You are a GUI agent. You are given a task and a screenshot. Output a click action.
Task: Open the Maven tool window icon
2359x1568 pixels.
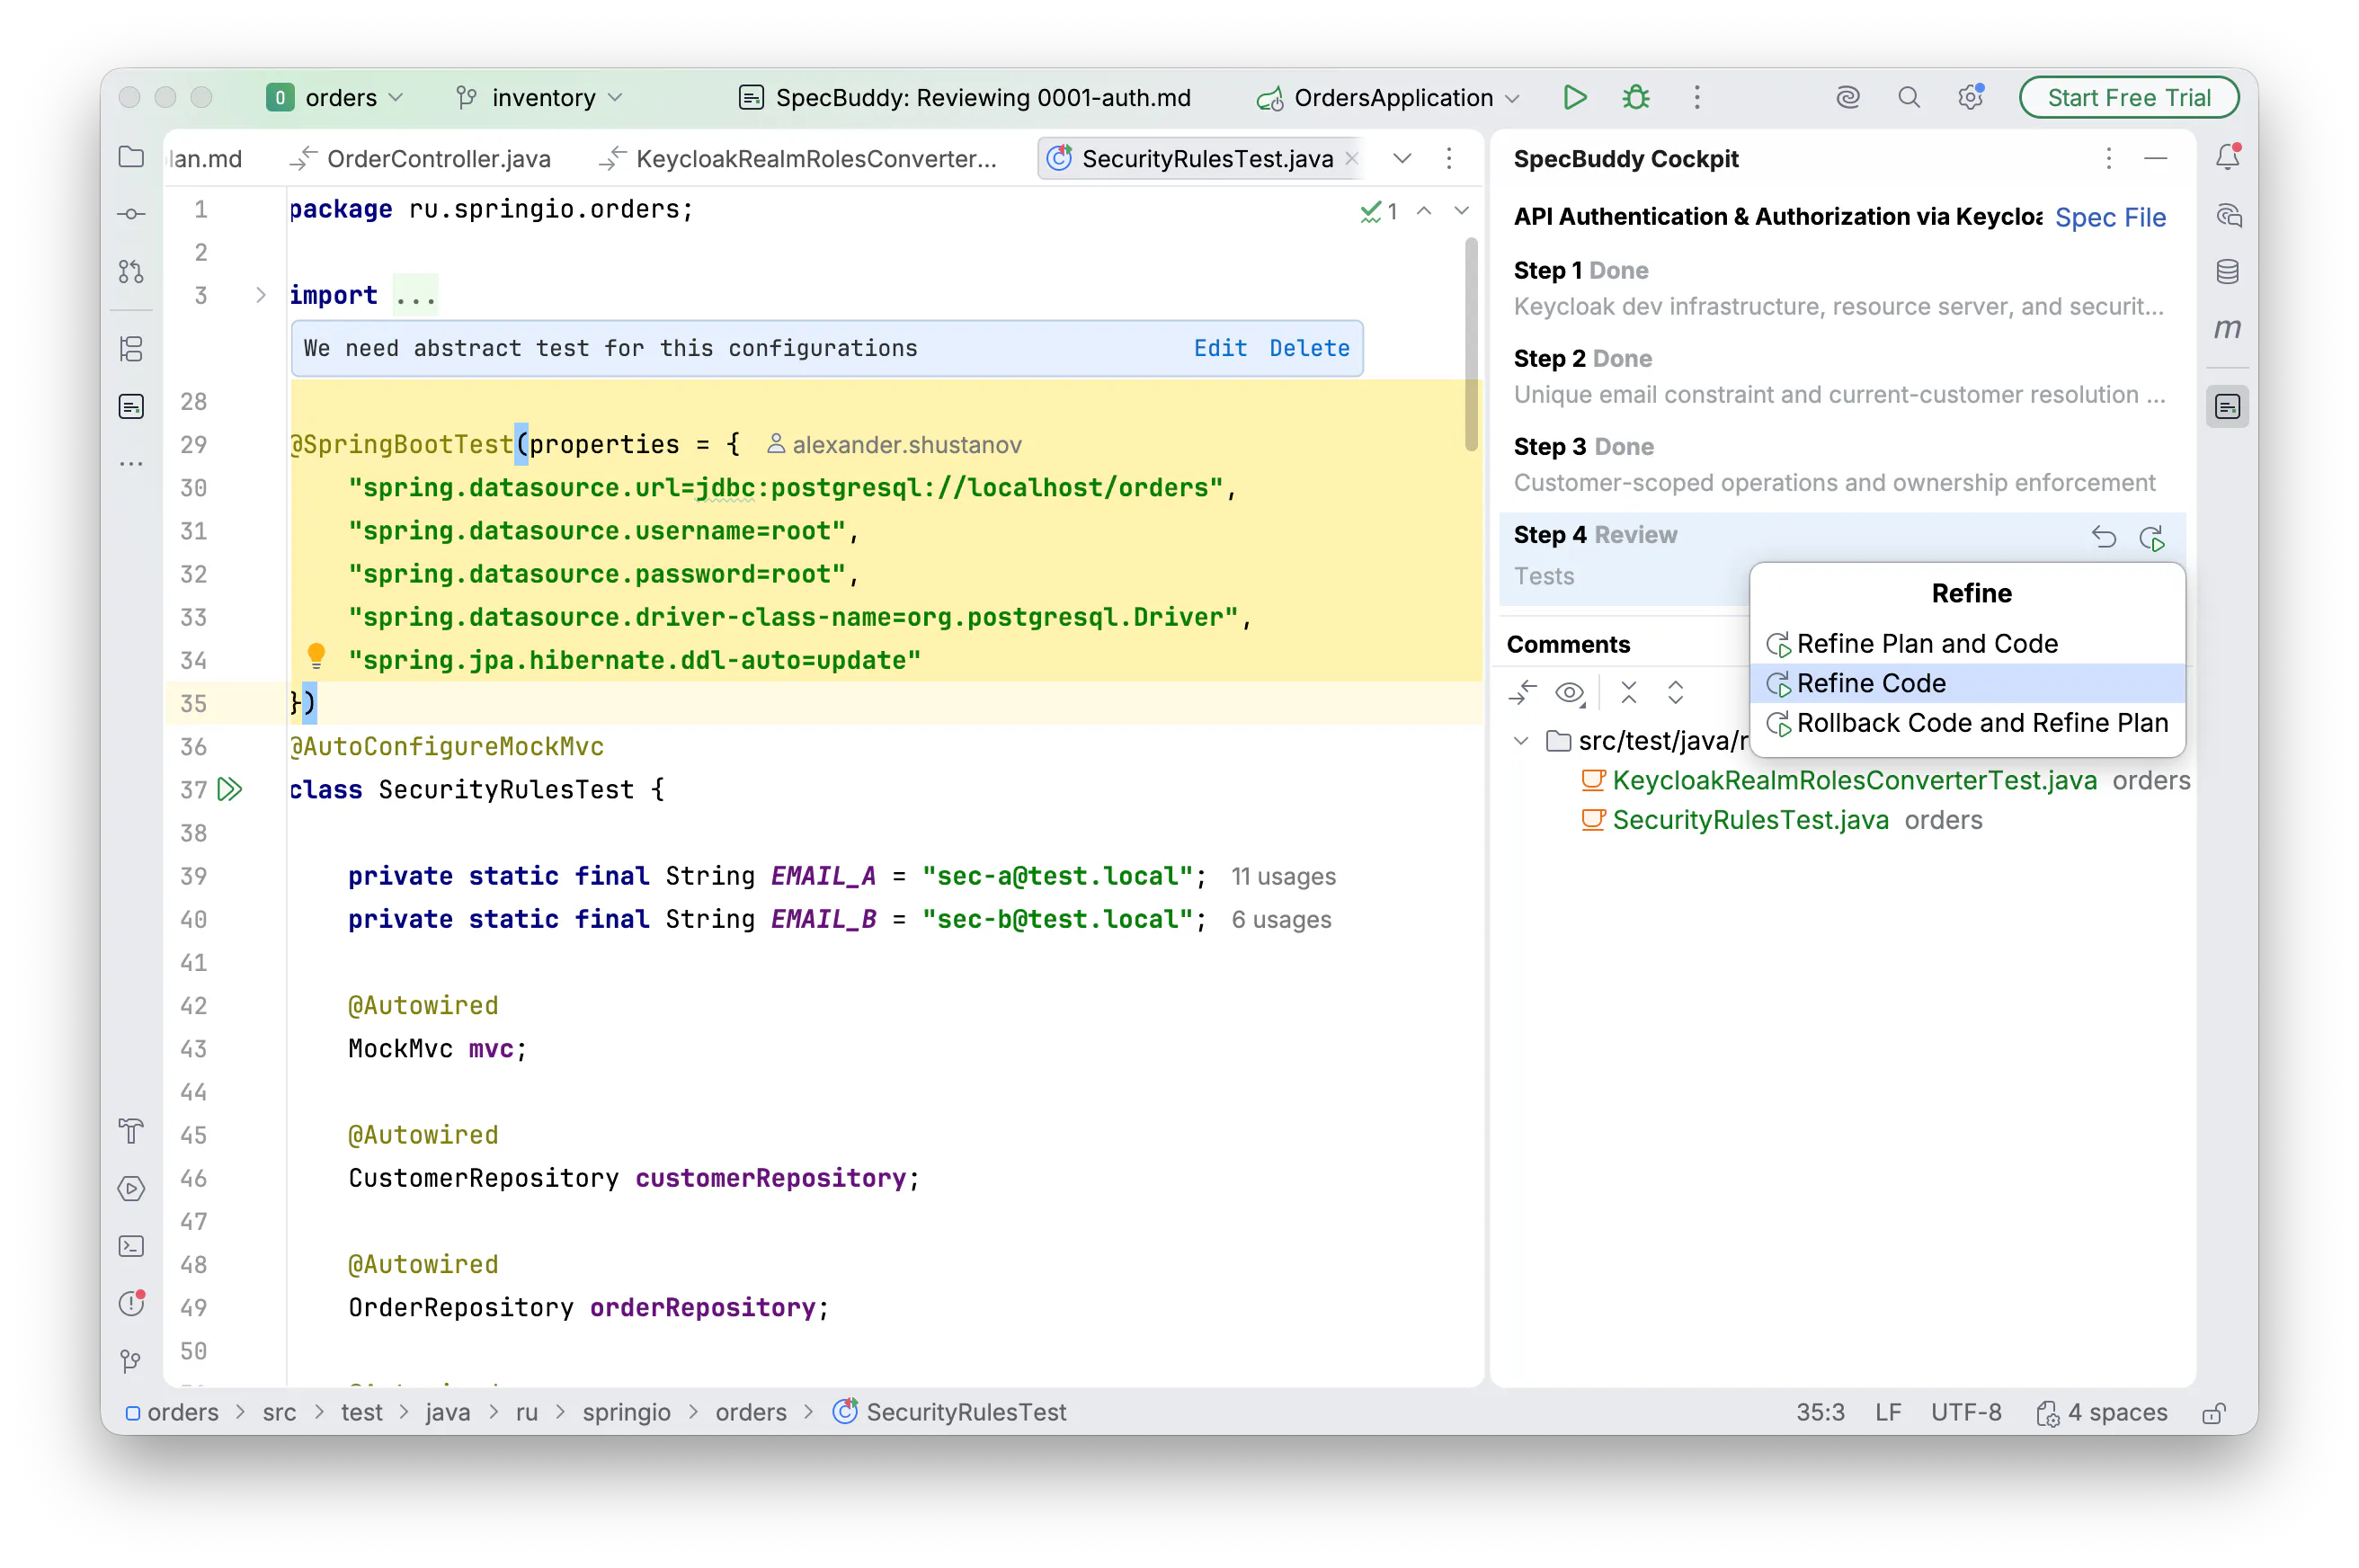pos(2227,329)
